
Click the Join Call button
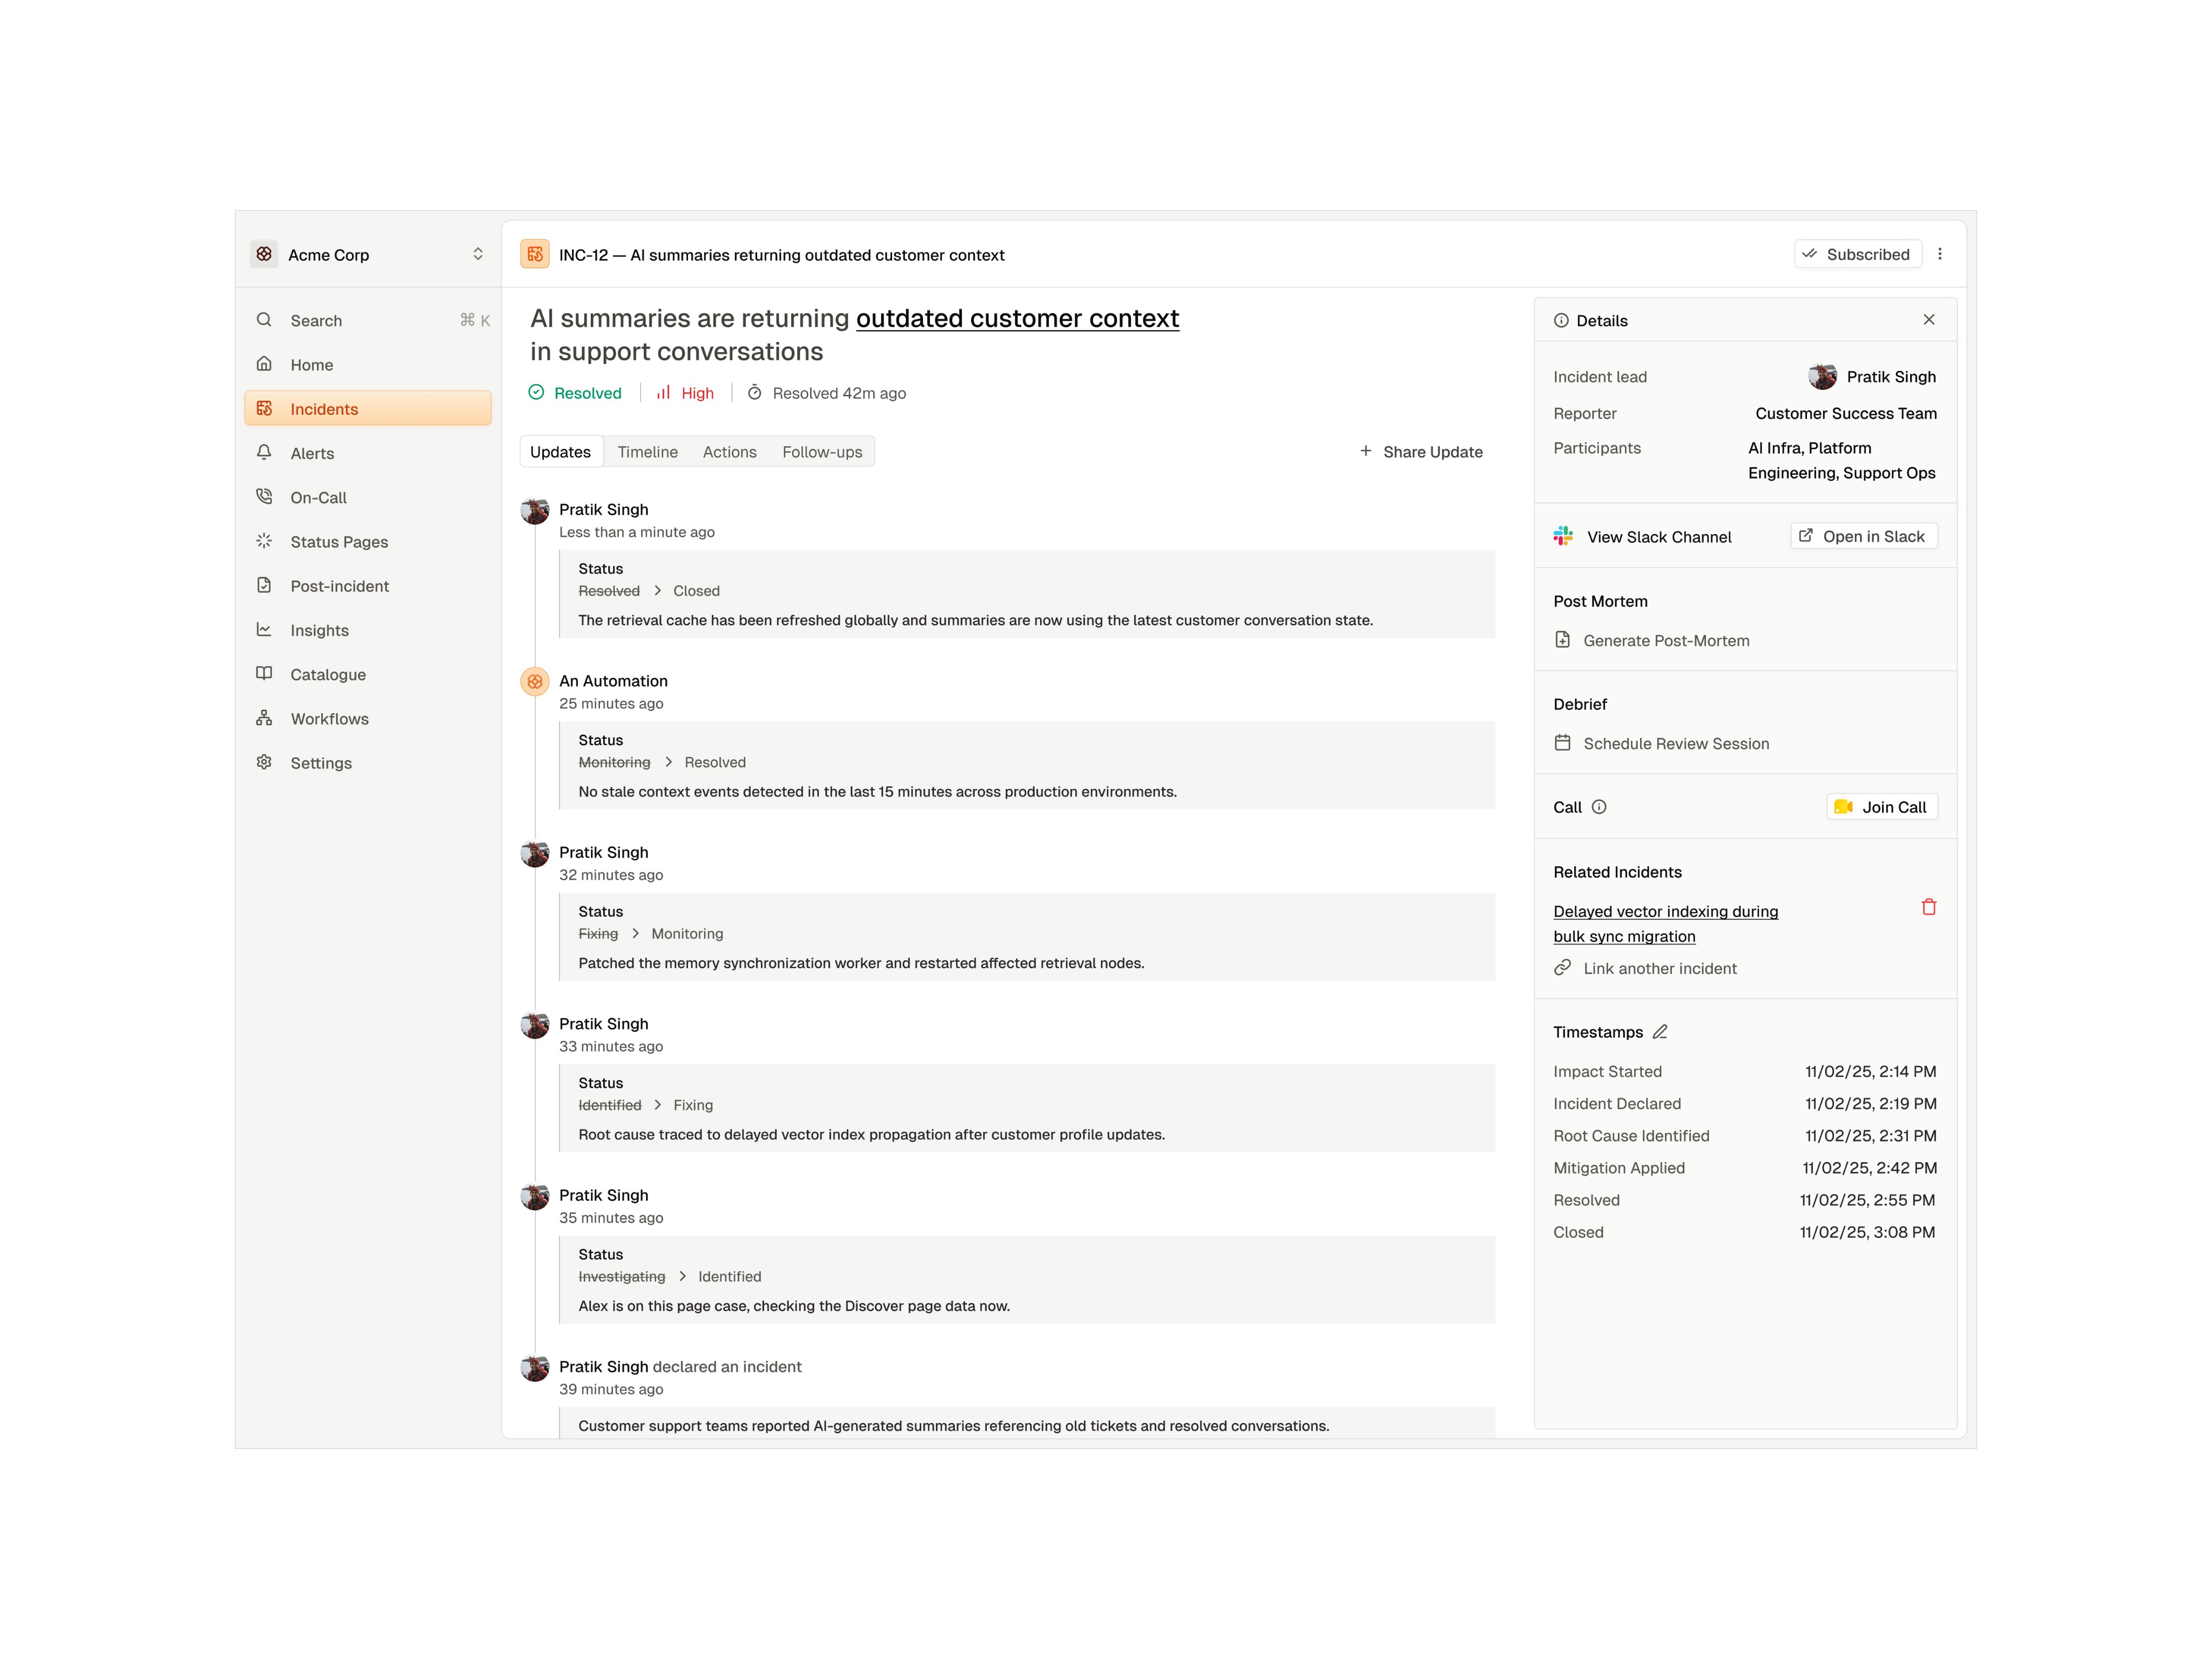(x=1882, y=807)
